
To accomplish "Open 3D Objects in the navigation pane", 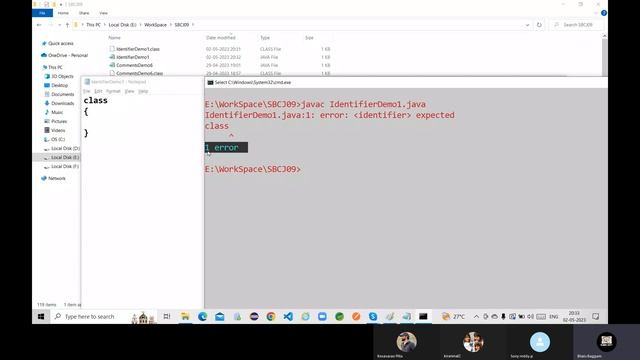I will [62, 76].
